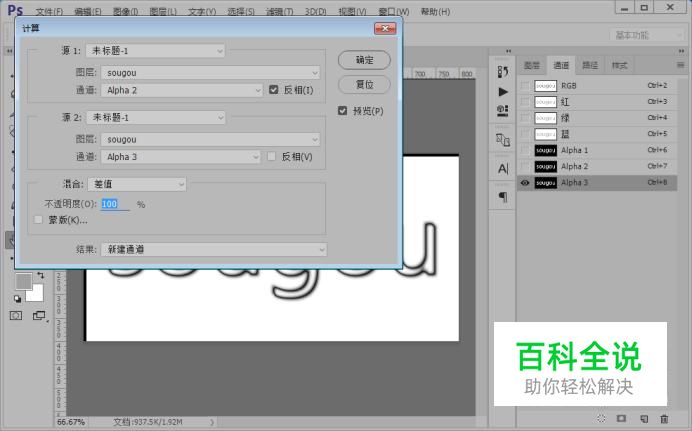692x431 pixels.
Task: Change screen mode icon
Action: coord(39,315)
